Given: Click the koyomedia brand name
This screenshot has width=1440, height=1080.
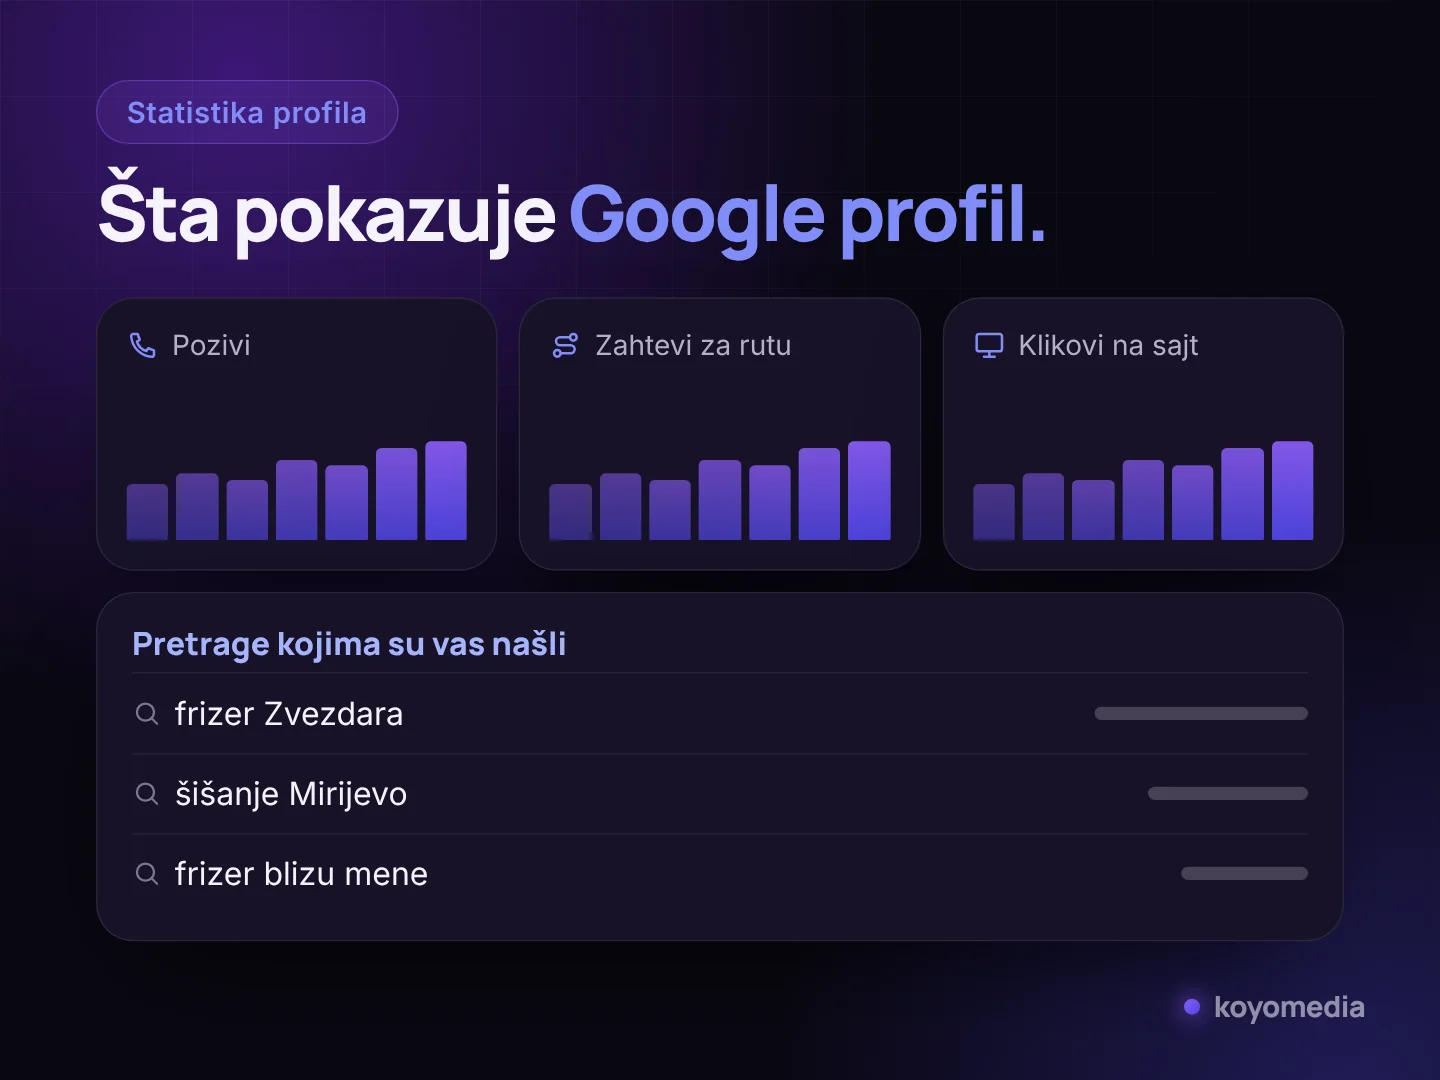Looking at the screenshot, I should point(1289,1007).
